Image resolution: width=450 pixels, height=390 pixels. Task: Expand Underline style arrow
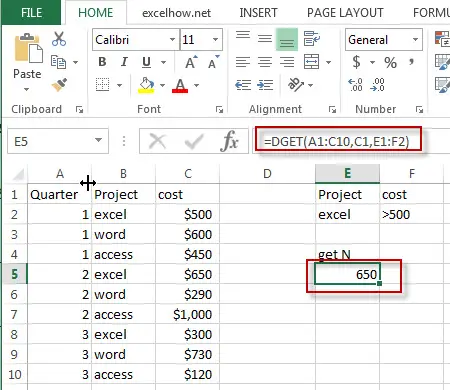coord(163,62)
